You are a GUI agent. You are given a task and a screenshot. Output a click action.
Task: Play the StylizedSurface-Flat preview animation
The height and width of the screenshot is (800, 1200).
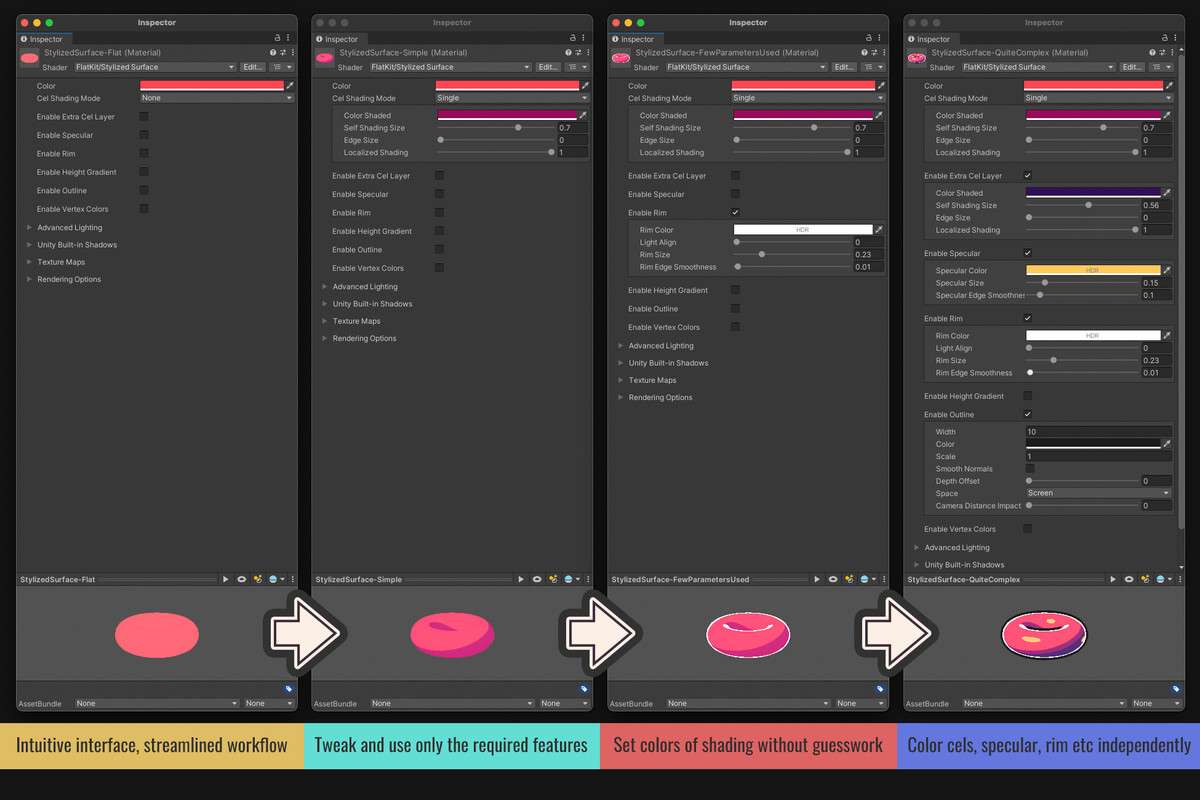click(x=226, y=579)
